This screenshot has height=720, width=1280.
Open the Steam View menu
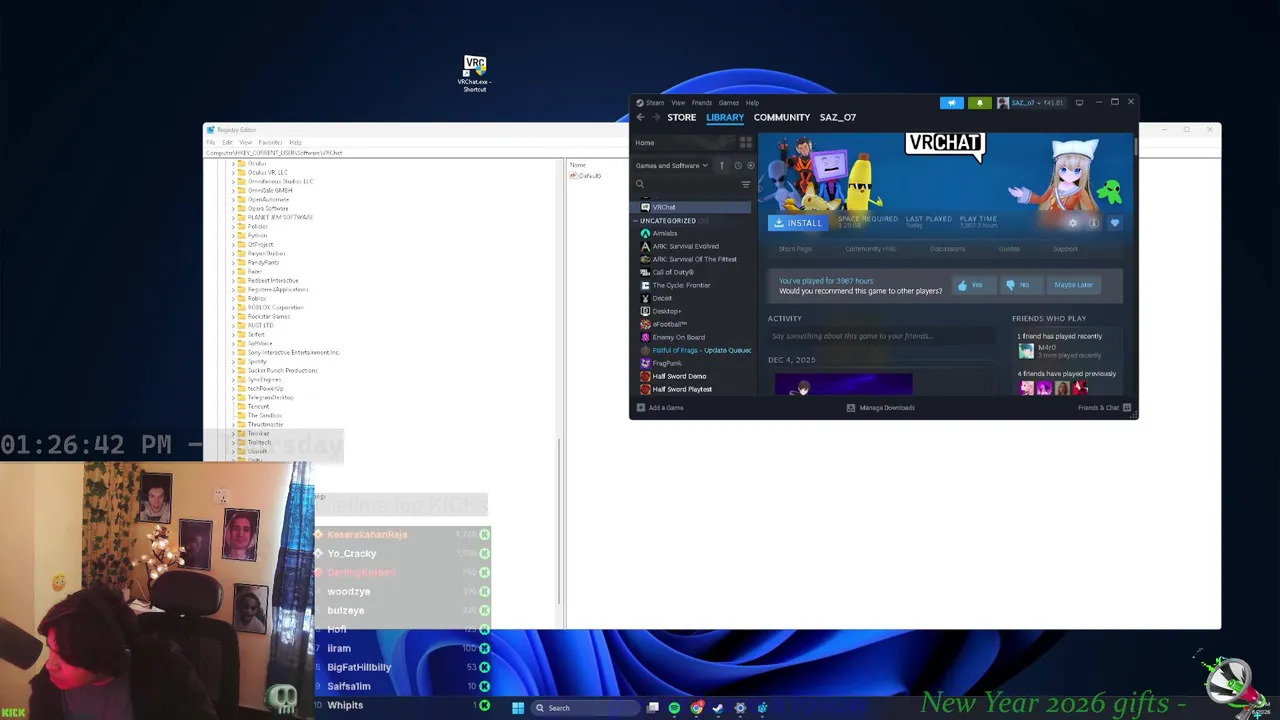pos(678,102)
